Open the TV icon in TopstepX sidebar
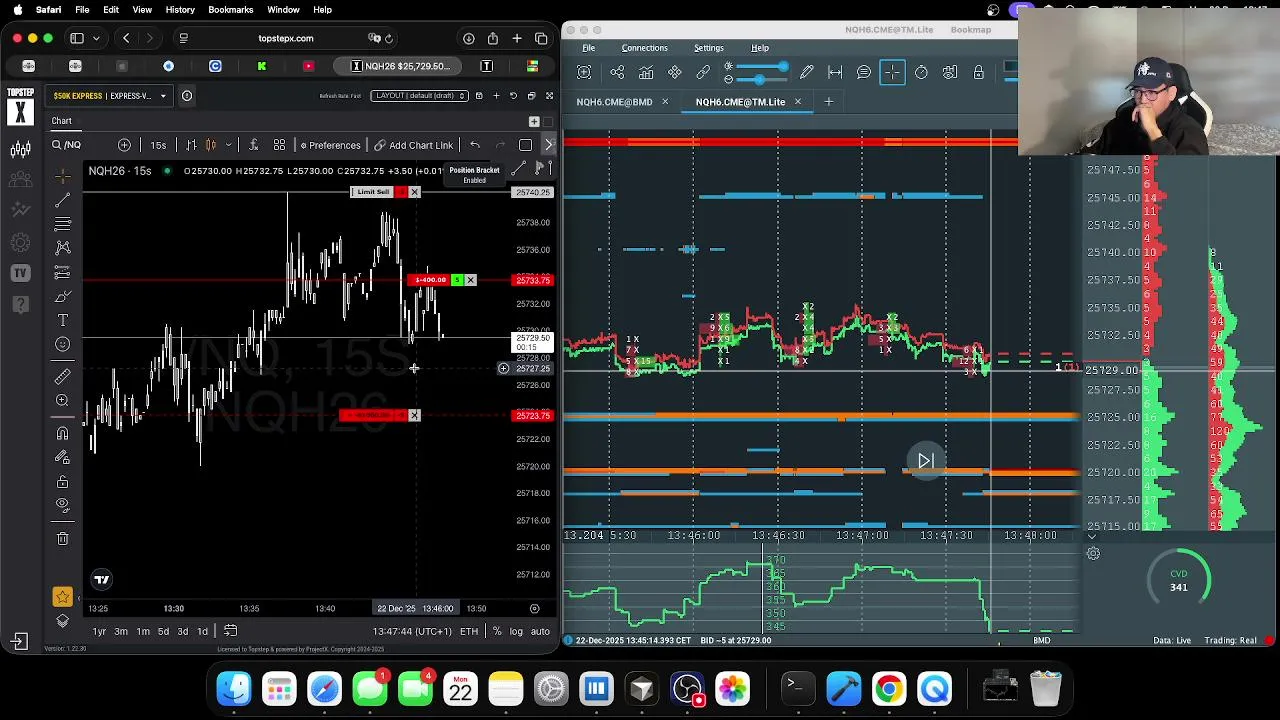Image resolution: width=1280 pixels, height=720 pixels. 20,273
